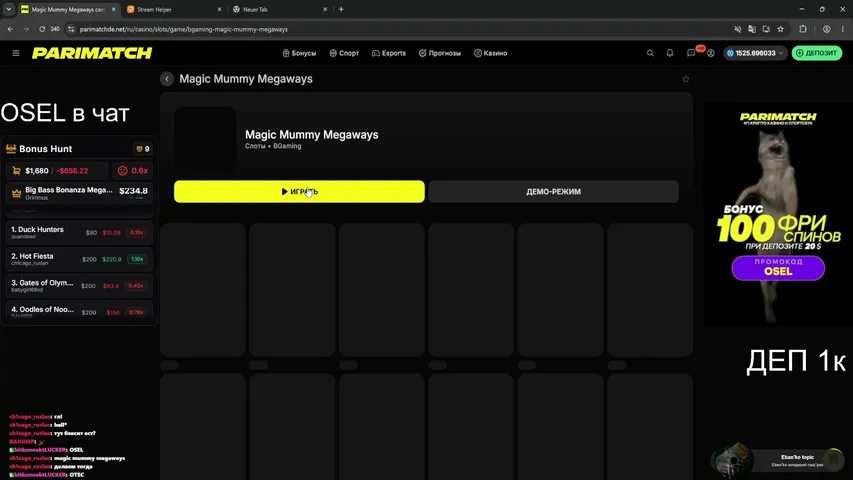Expand the balance 1525.696033 dropdown

pos(755,53)
